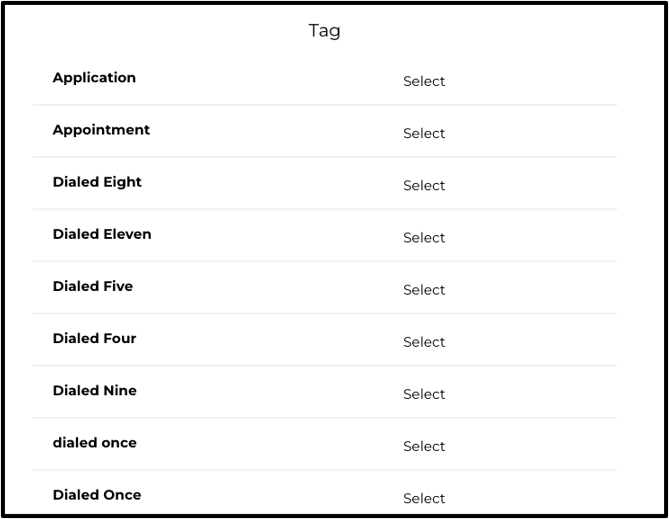Click Select in the Dialed Four row

[424, 341]
